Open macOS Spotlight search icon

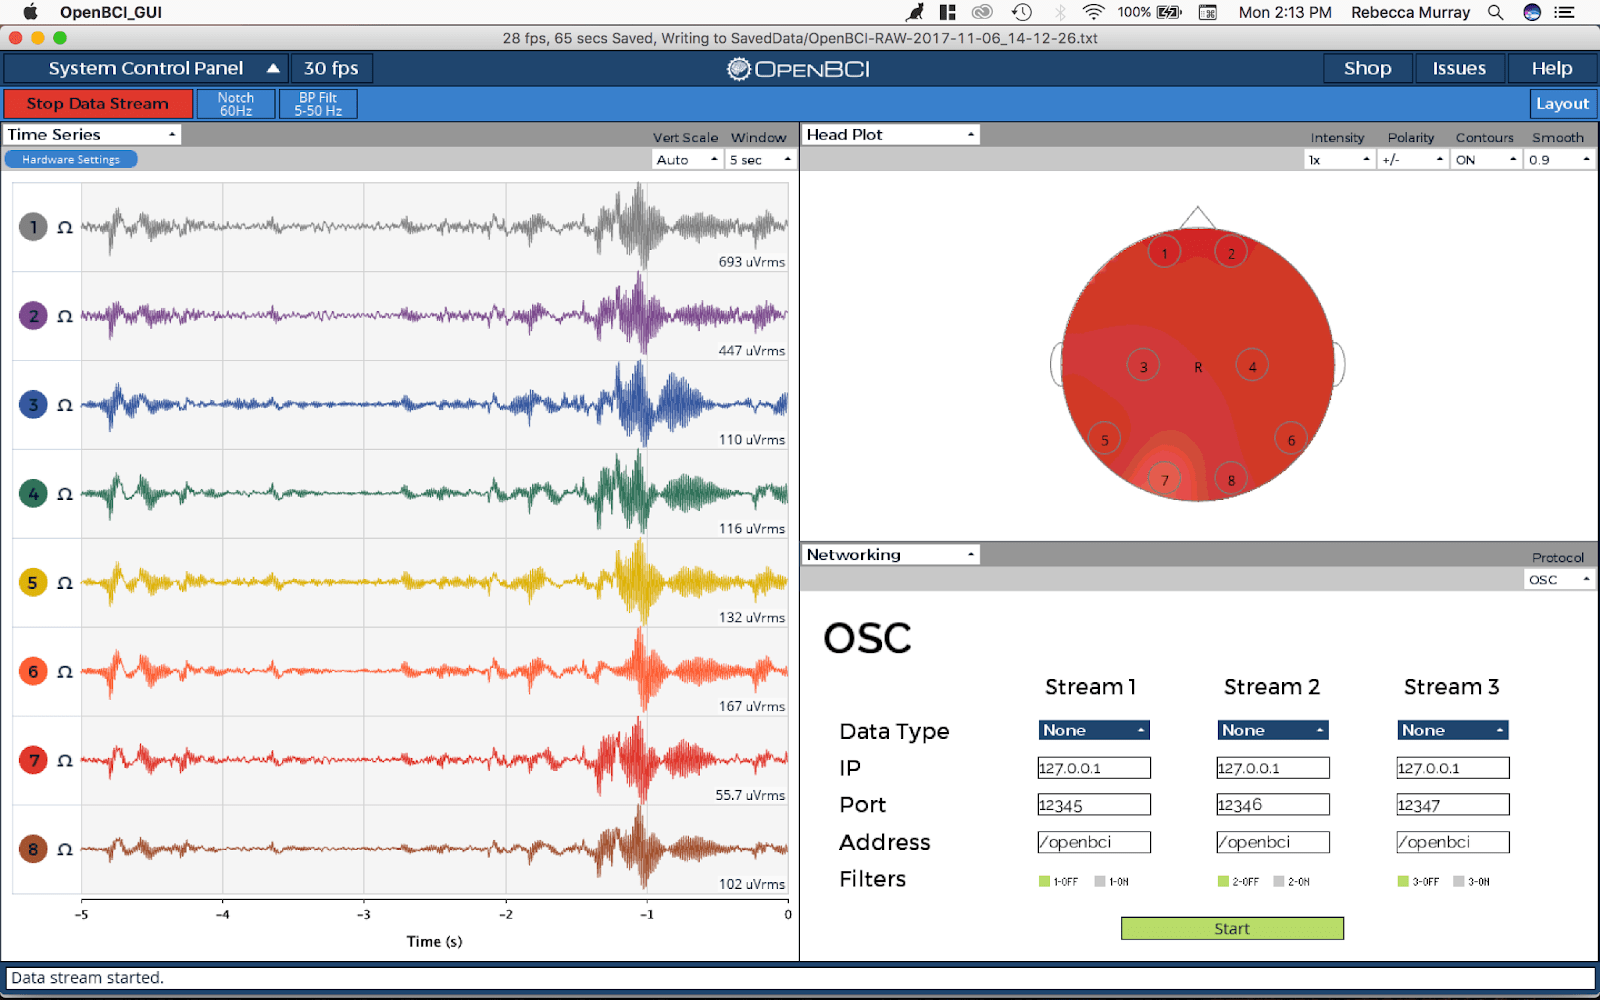tap(1495, 12)
